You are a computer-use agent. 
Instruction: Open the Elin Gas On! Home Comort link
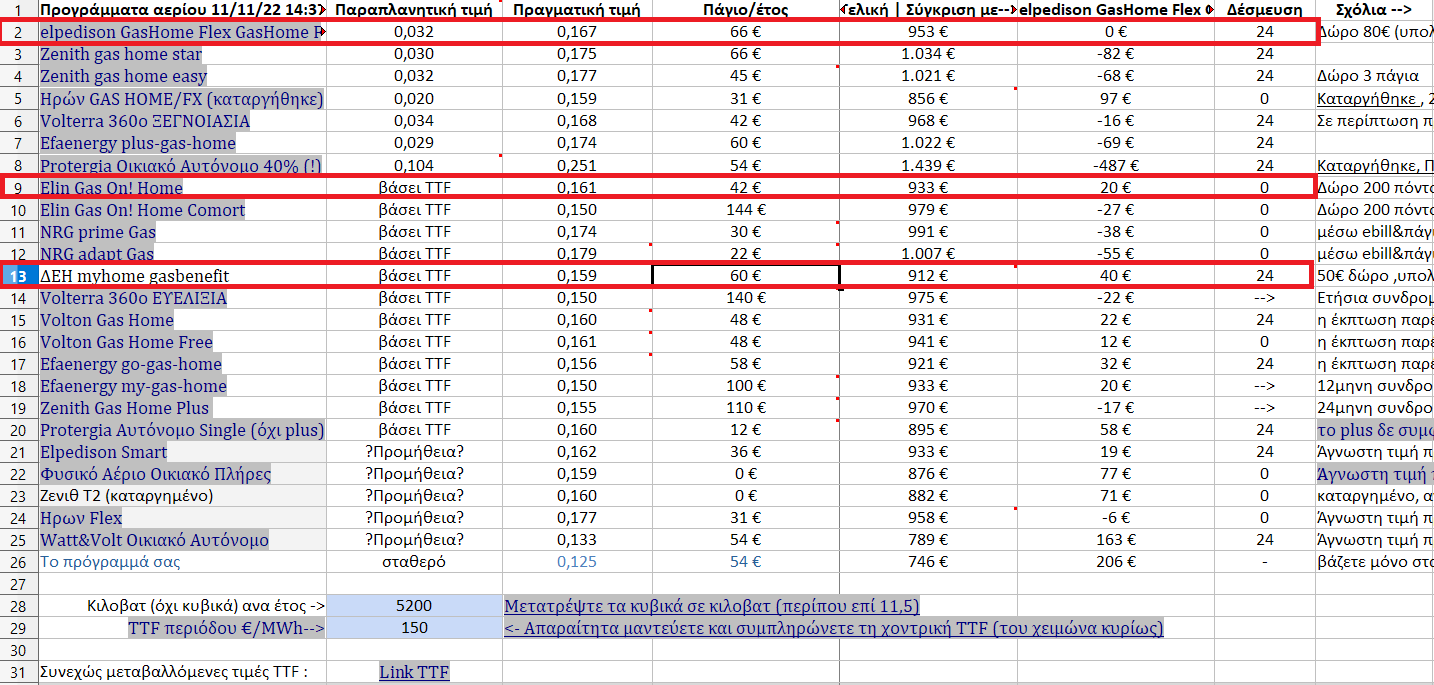[x=142, y=210]
